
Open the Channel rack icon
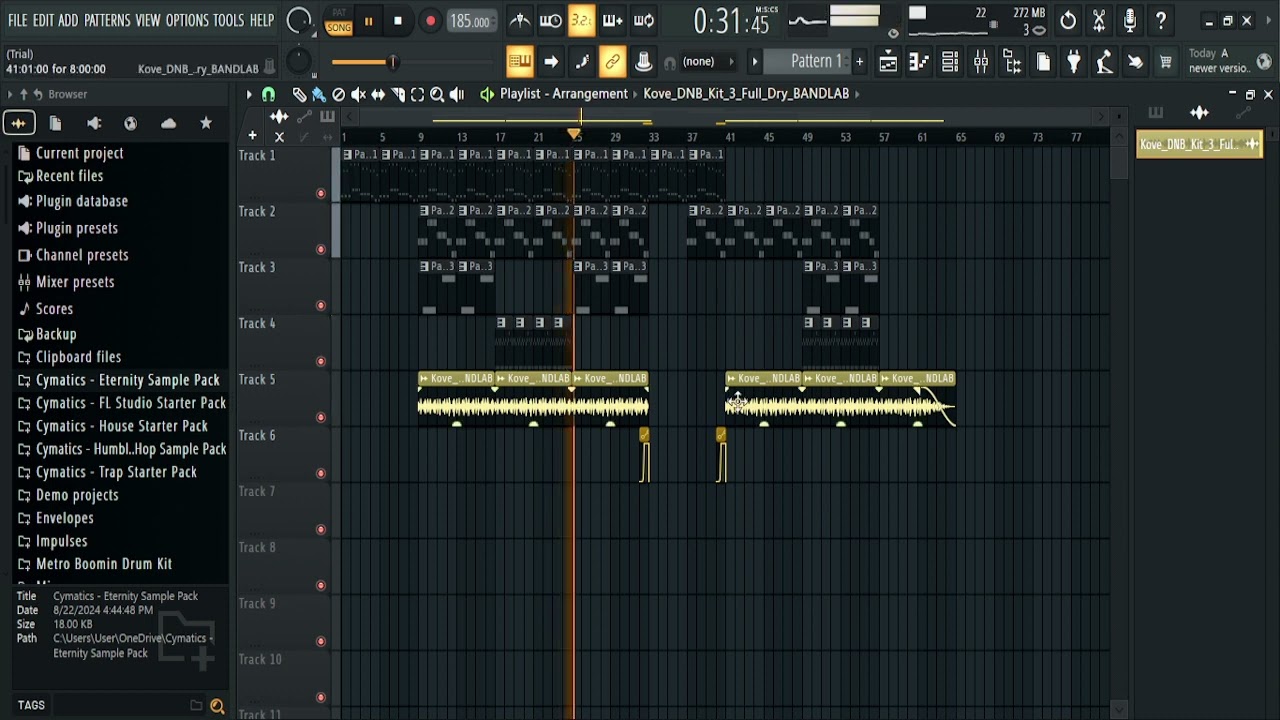(950, 63)
